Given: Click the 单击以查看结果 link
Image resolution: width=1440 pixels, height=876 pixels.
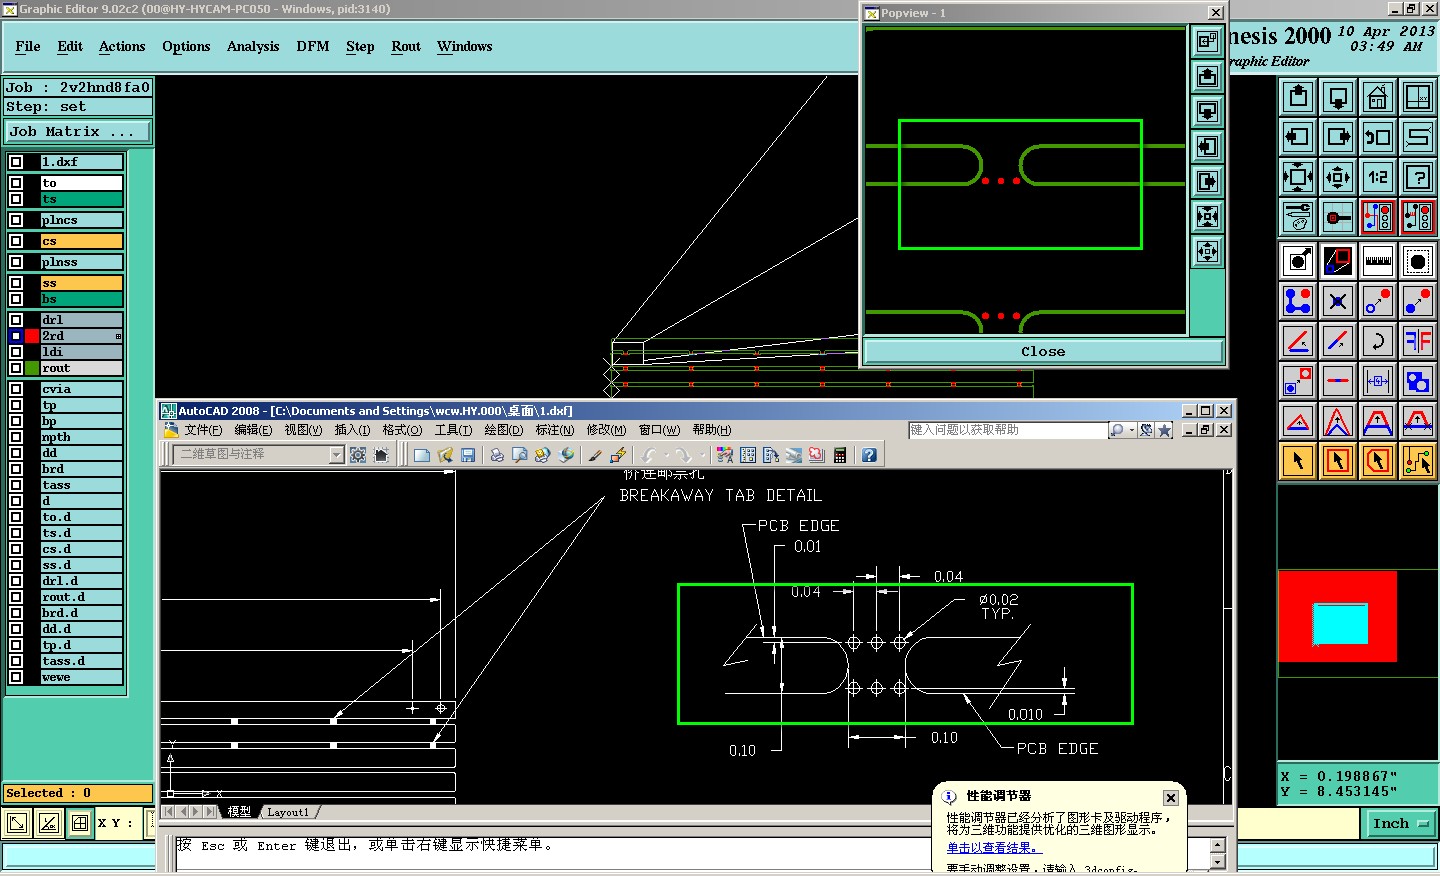Looking at the screenshot, I should (x=995, y=848).
